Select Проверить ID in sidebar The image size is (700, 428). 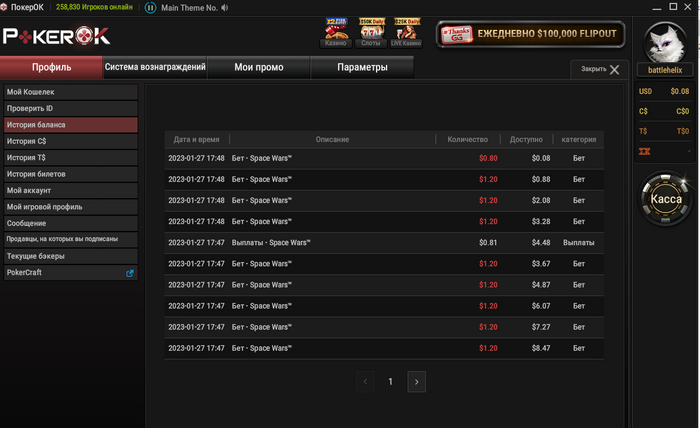(x=71, y=108)
